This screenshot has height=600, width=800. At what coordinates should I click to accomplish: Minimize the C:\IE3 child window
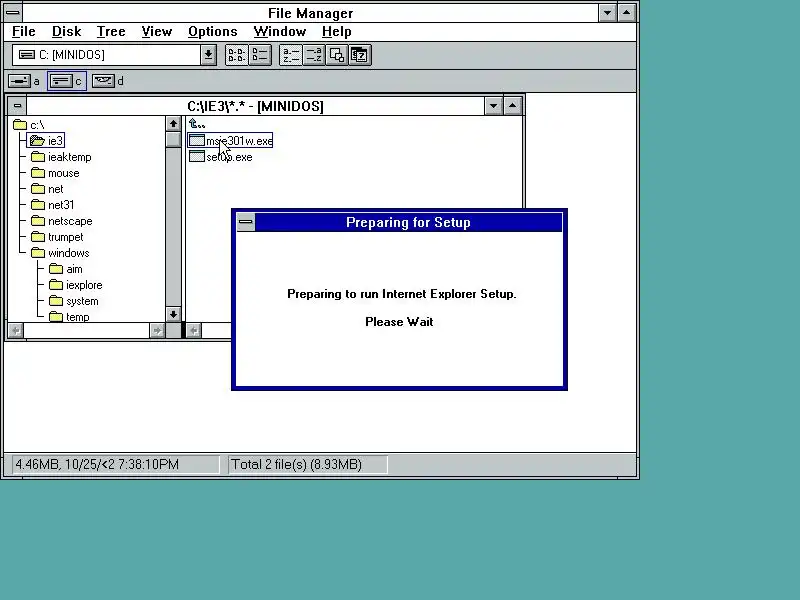[493, 106]
